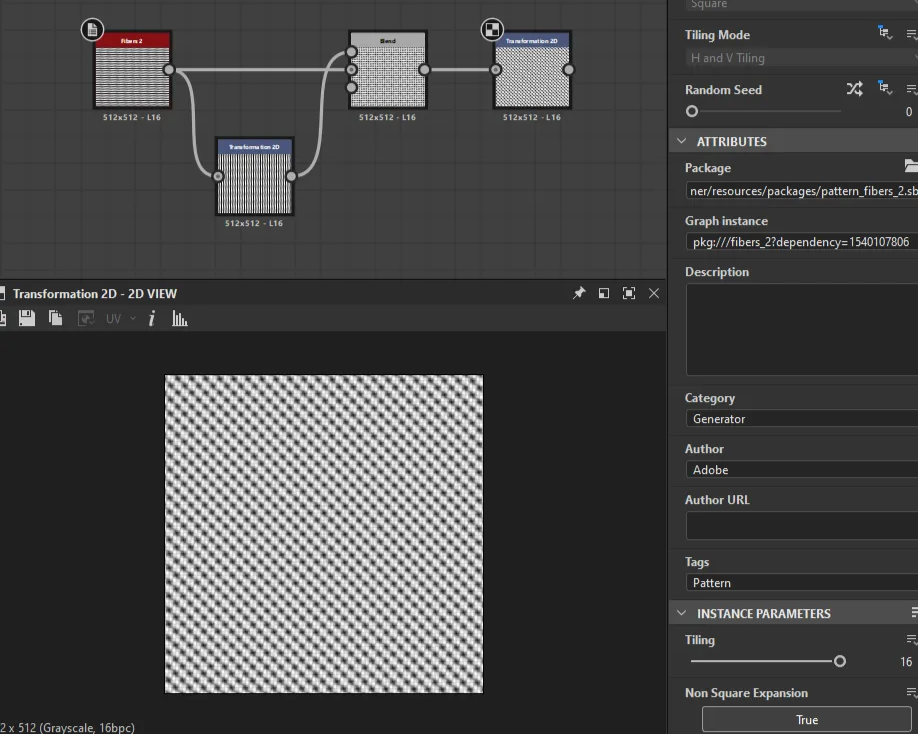
Task: Pin the 2D View panel
Action: pos(578,293)
